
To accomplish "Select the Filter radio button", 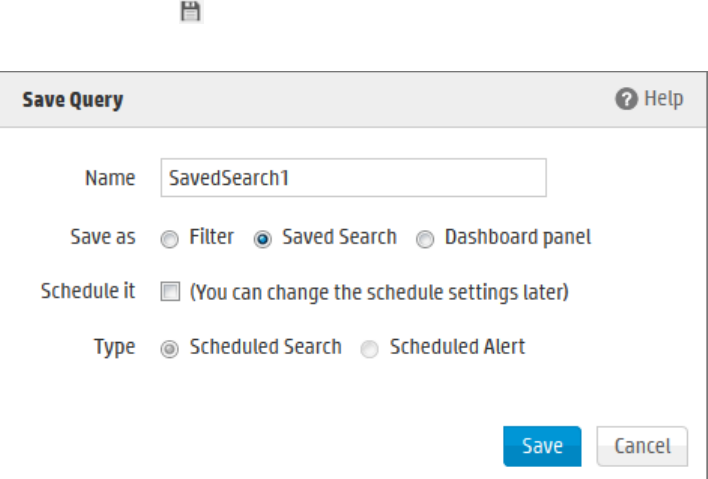I will (169, 239).
